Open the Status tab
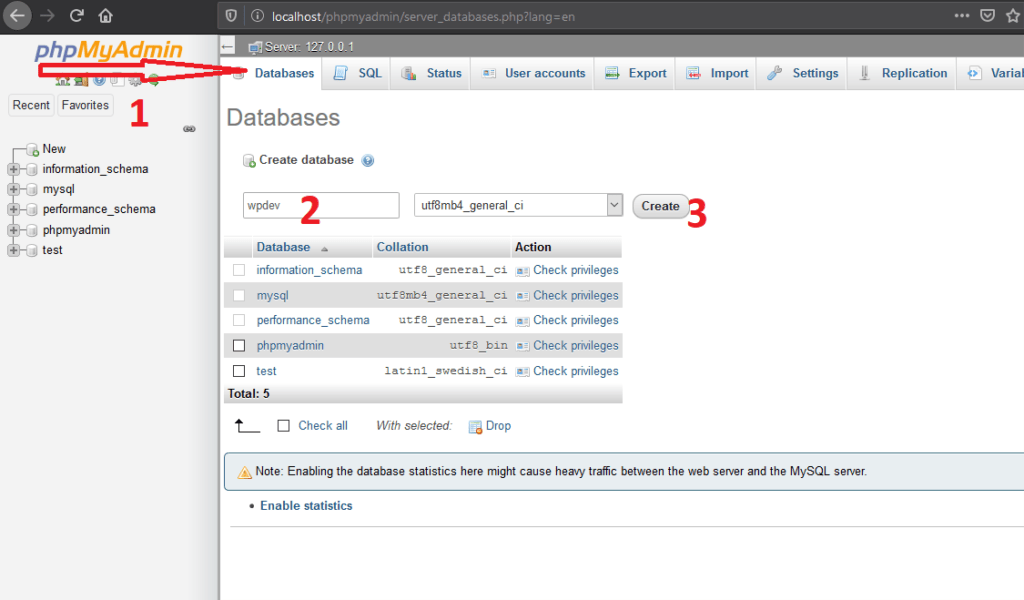This screenshot has width=1024, height=600. [431, 73]
